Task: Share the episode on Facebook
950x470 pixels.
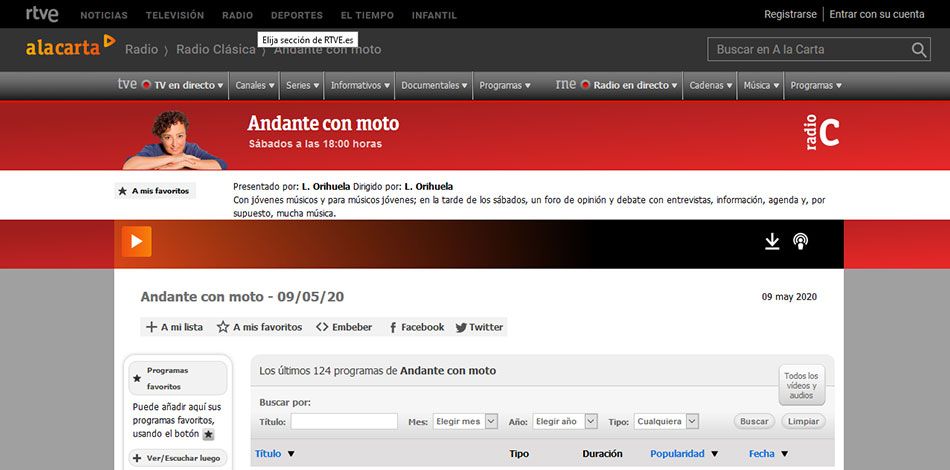Action: coord(416,327)
